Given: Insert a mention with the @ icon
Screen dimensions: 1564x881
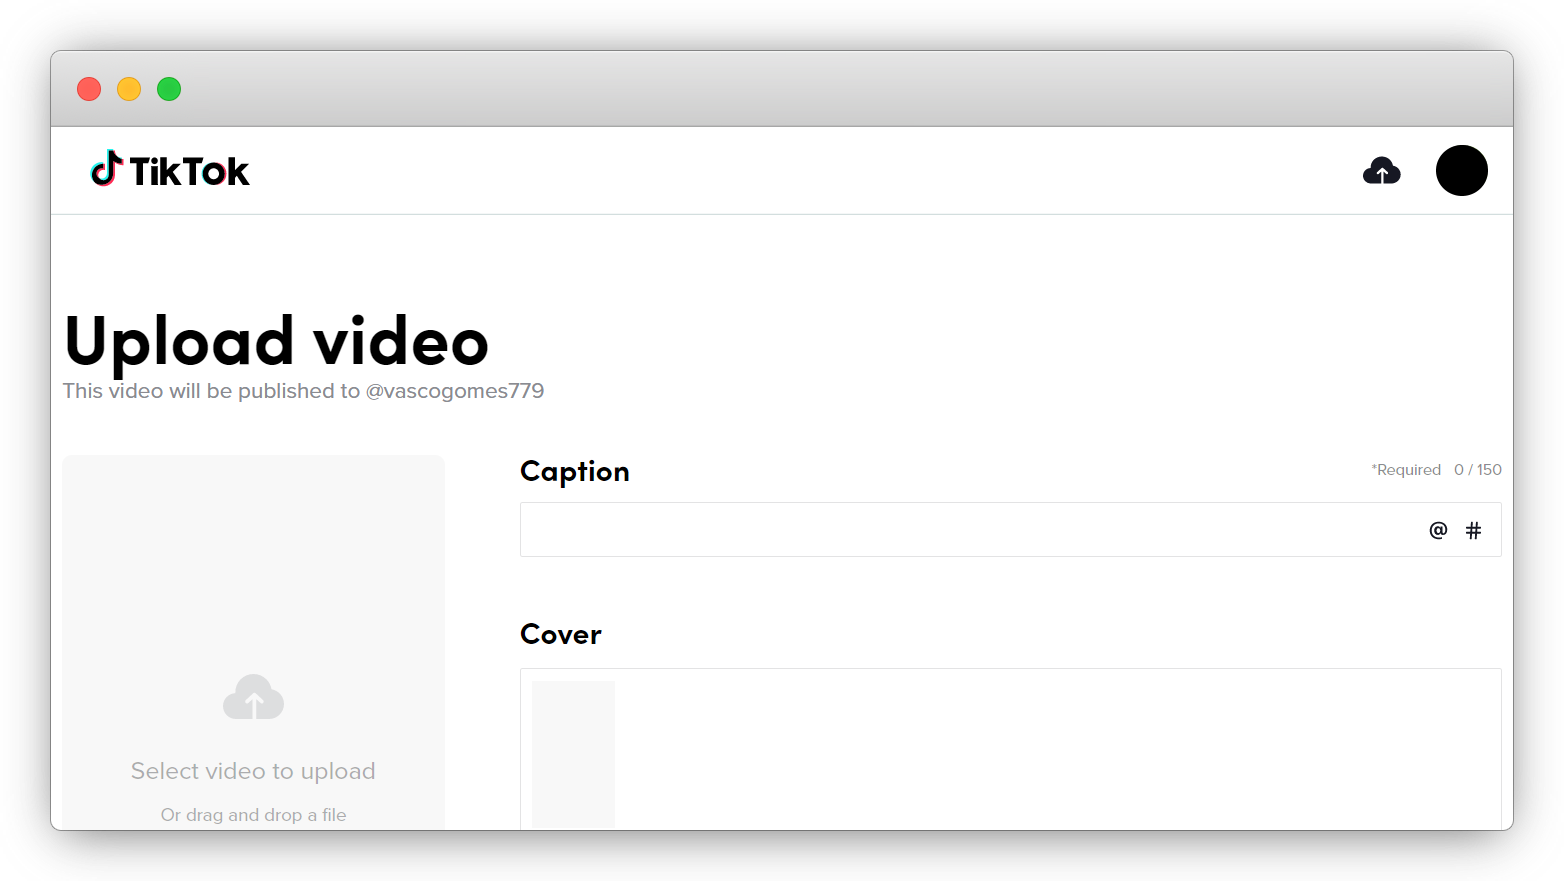Looking at the screenshot, I should (1438, 530).
